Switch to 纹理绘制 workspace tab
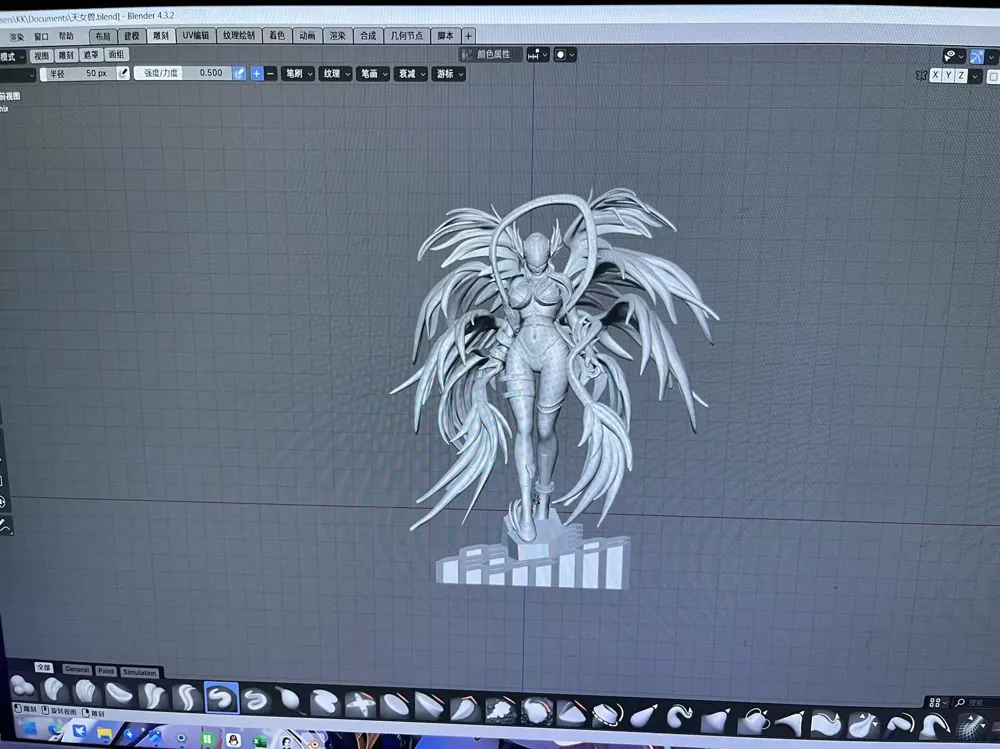 click(239, 36)
